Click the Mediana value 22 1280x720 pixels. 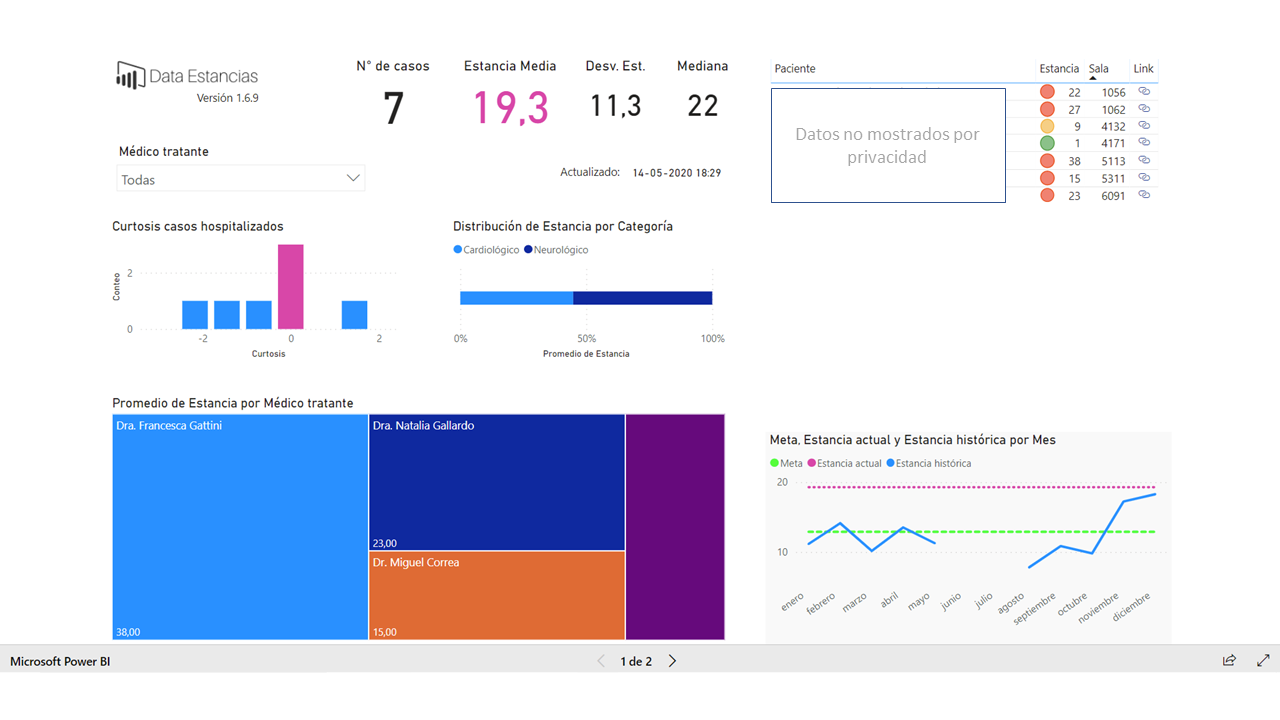[703, 105]
